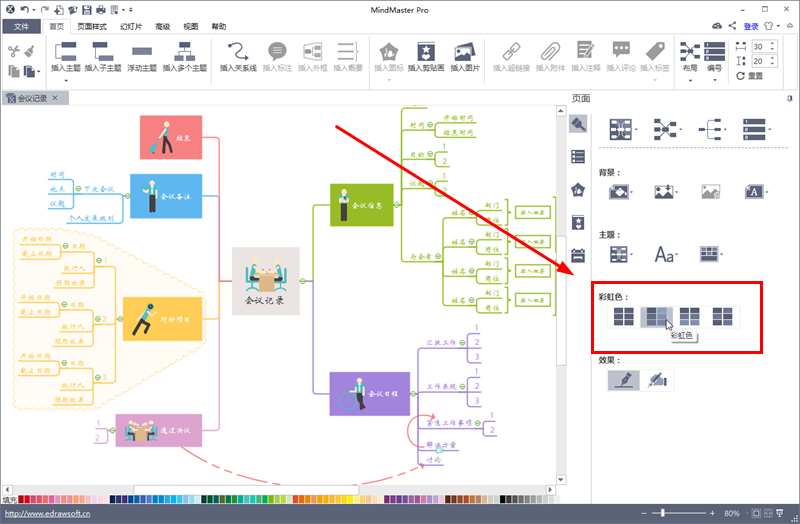Click the undo arrow icon
800x524 pixels.
coord(24,10)
